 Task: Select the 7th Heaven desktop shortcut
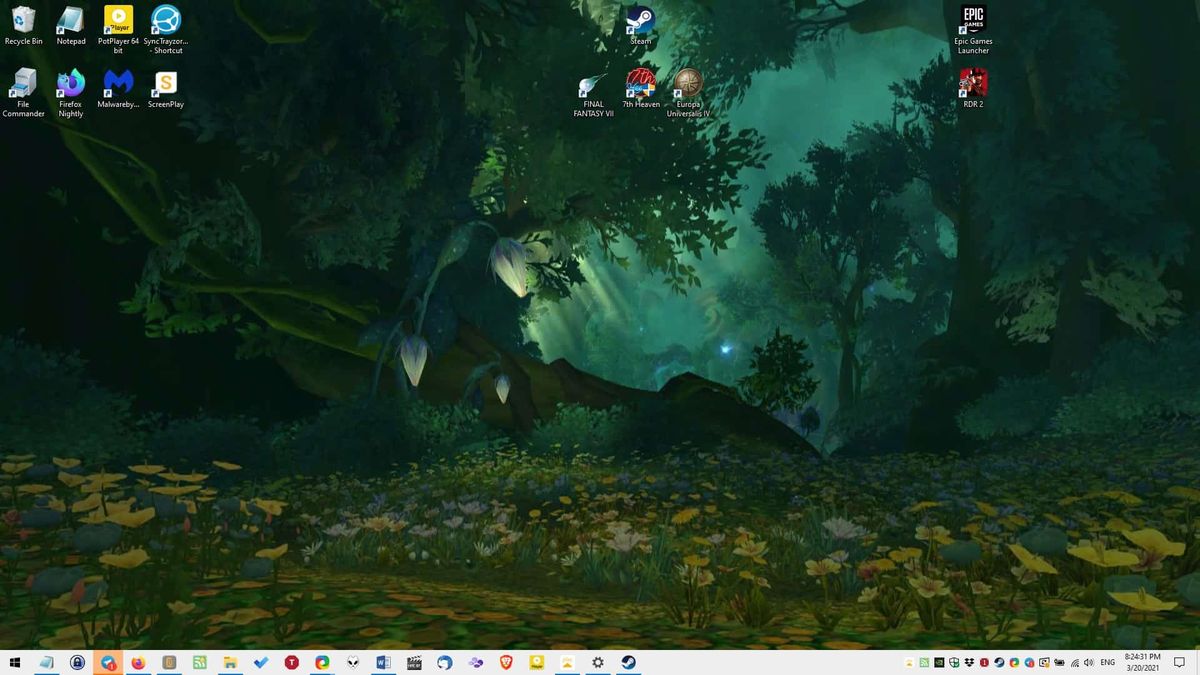click(x=641, y=89)
